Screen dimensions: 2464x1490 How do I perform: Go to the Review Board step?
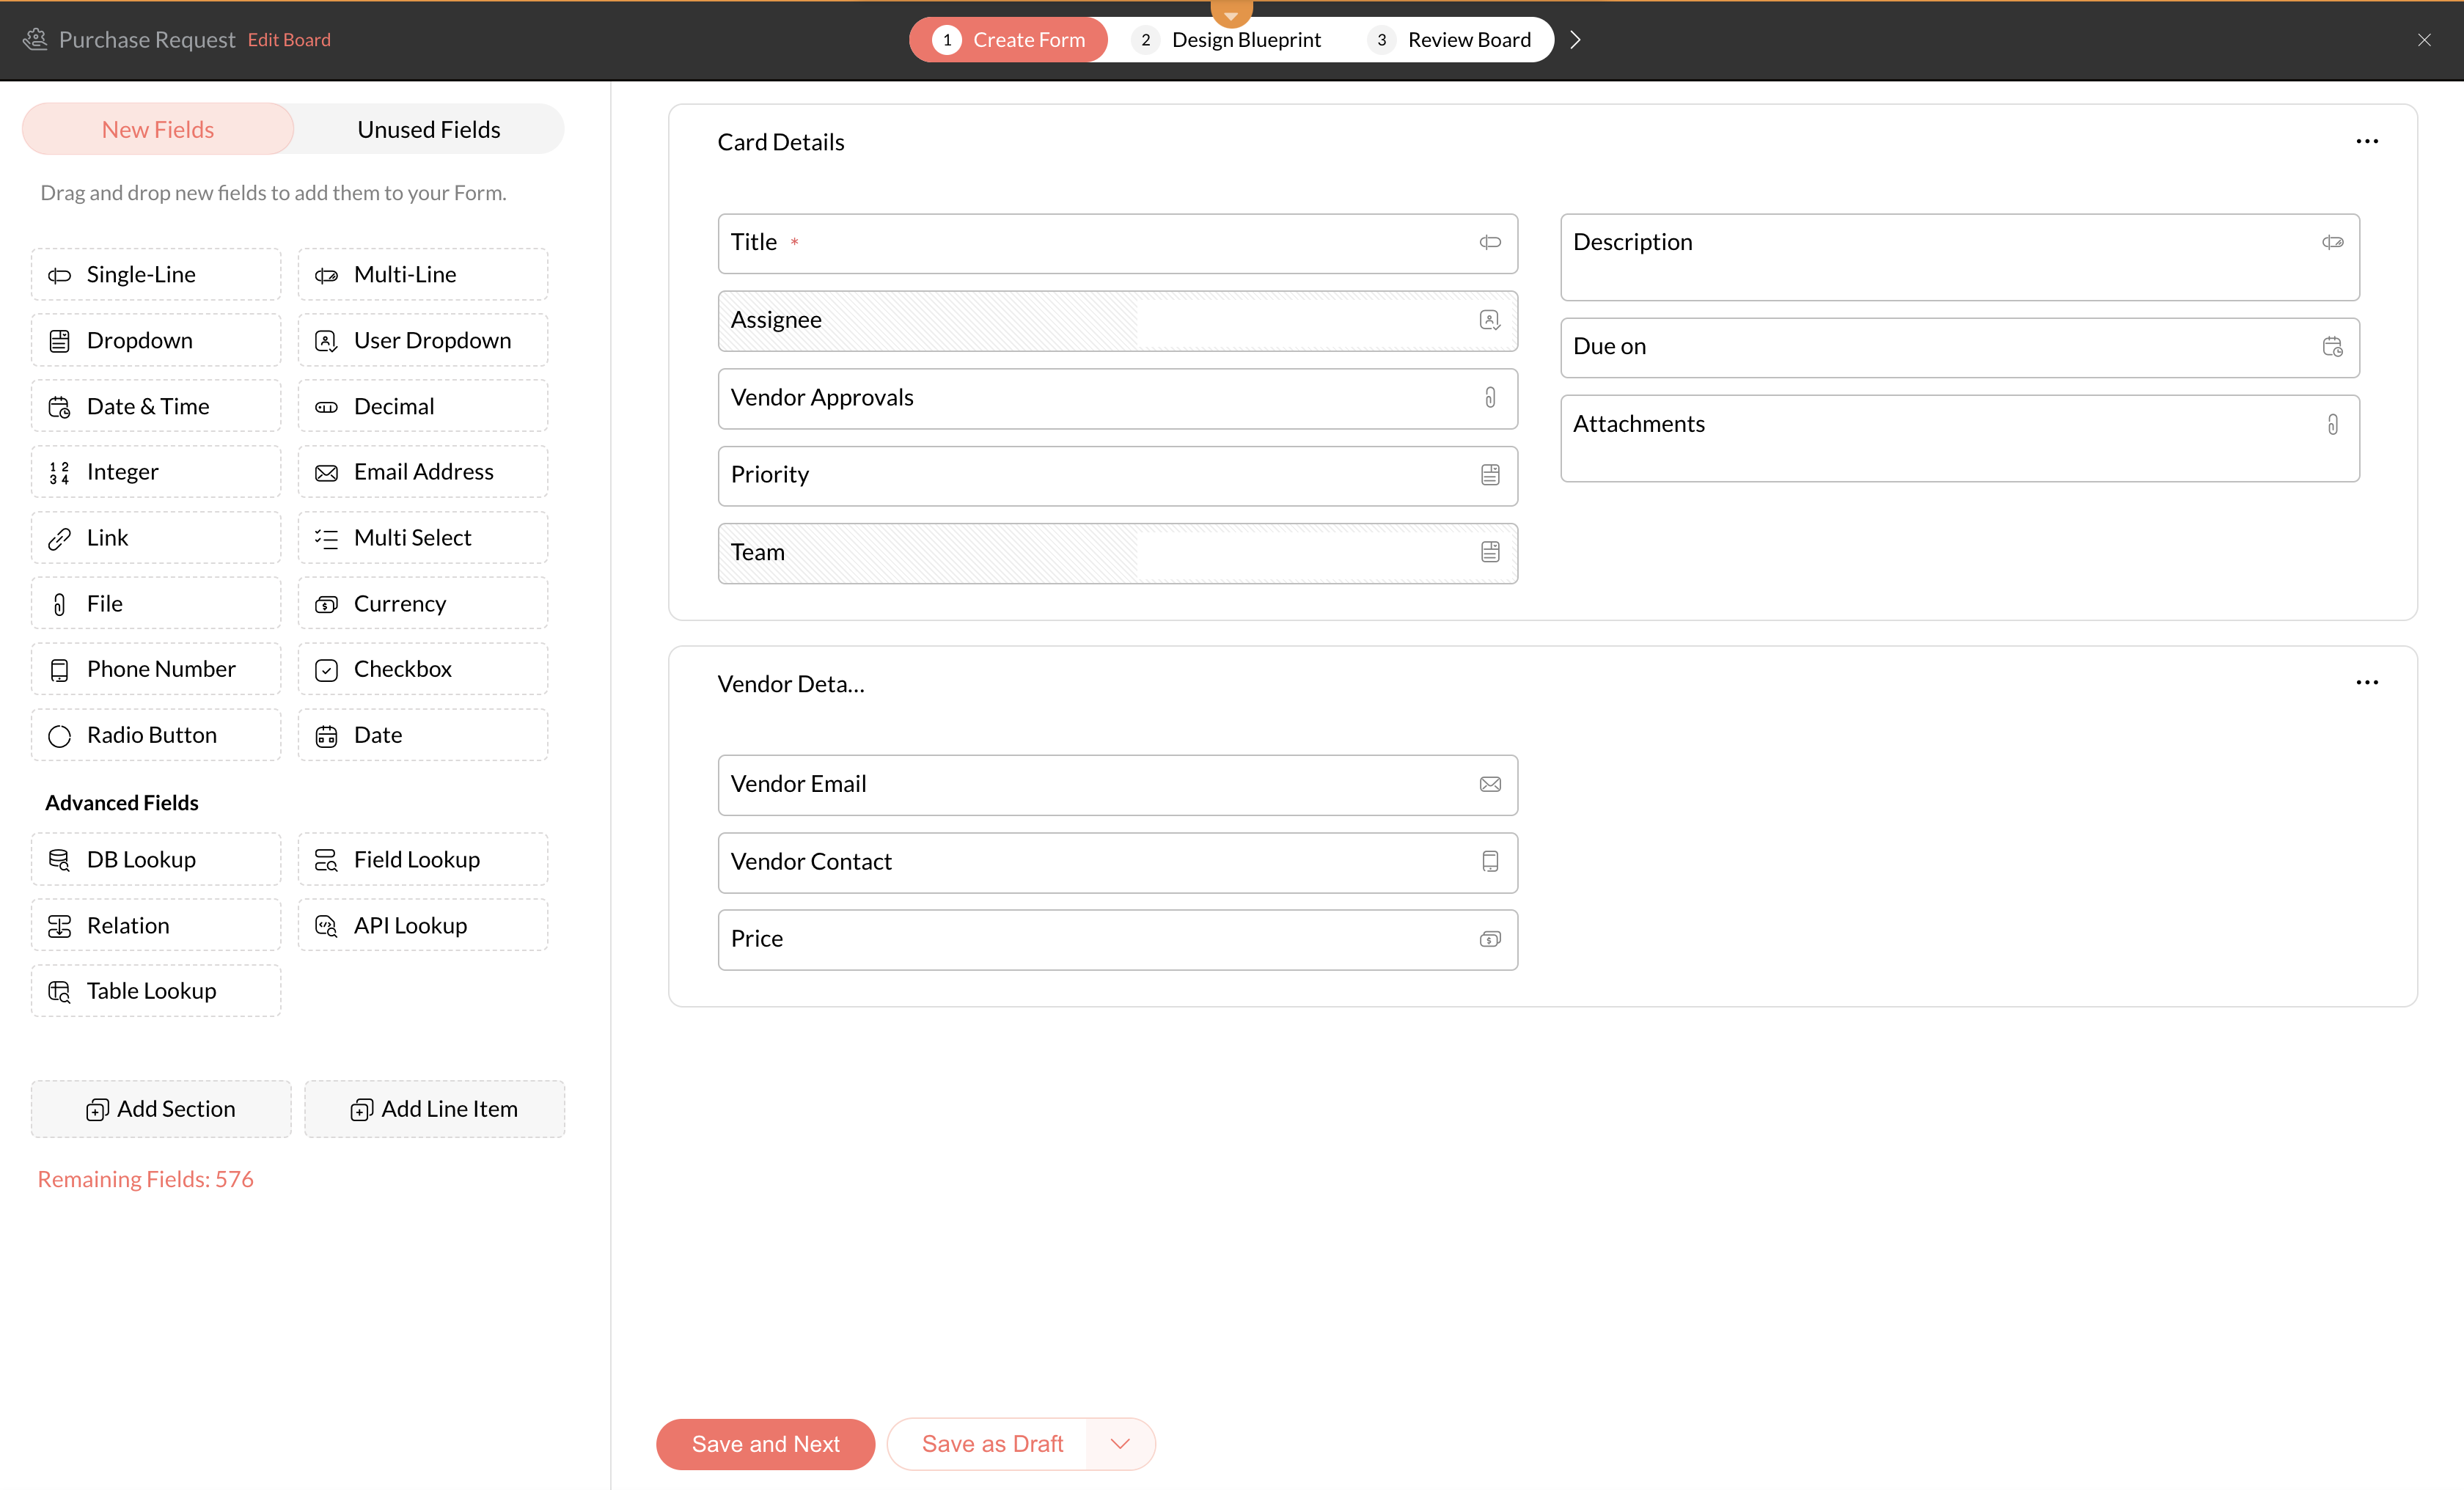click(x=1451, y=39)
